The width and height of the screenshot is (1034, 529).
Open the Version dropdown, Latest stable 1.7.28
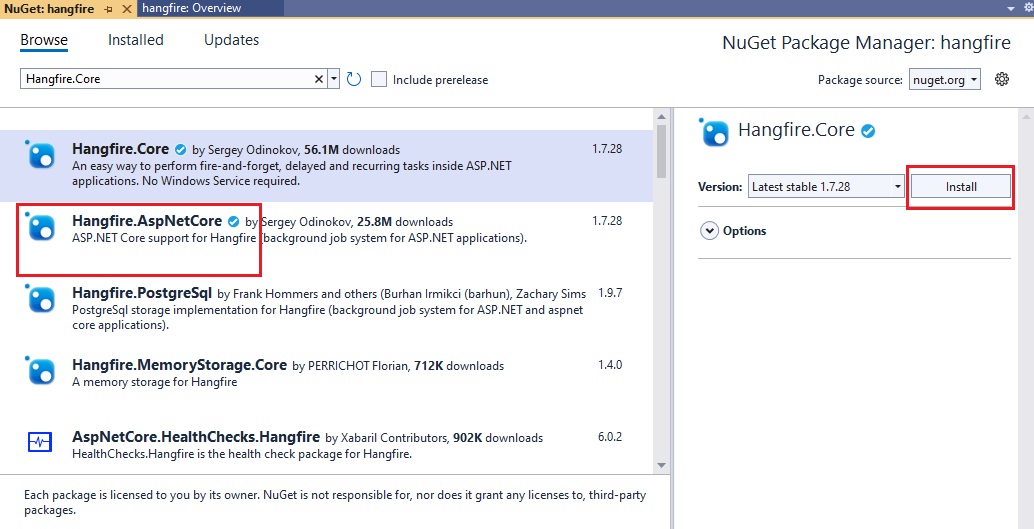[826, 187]
